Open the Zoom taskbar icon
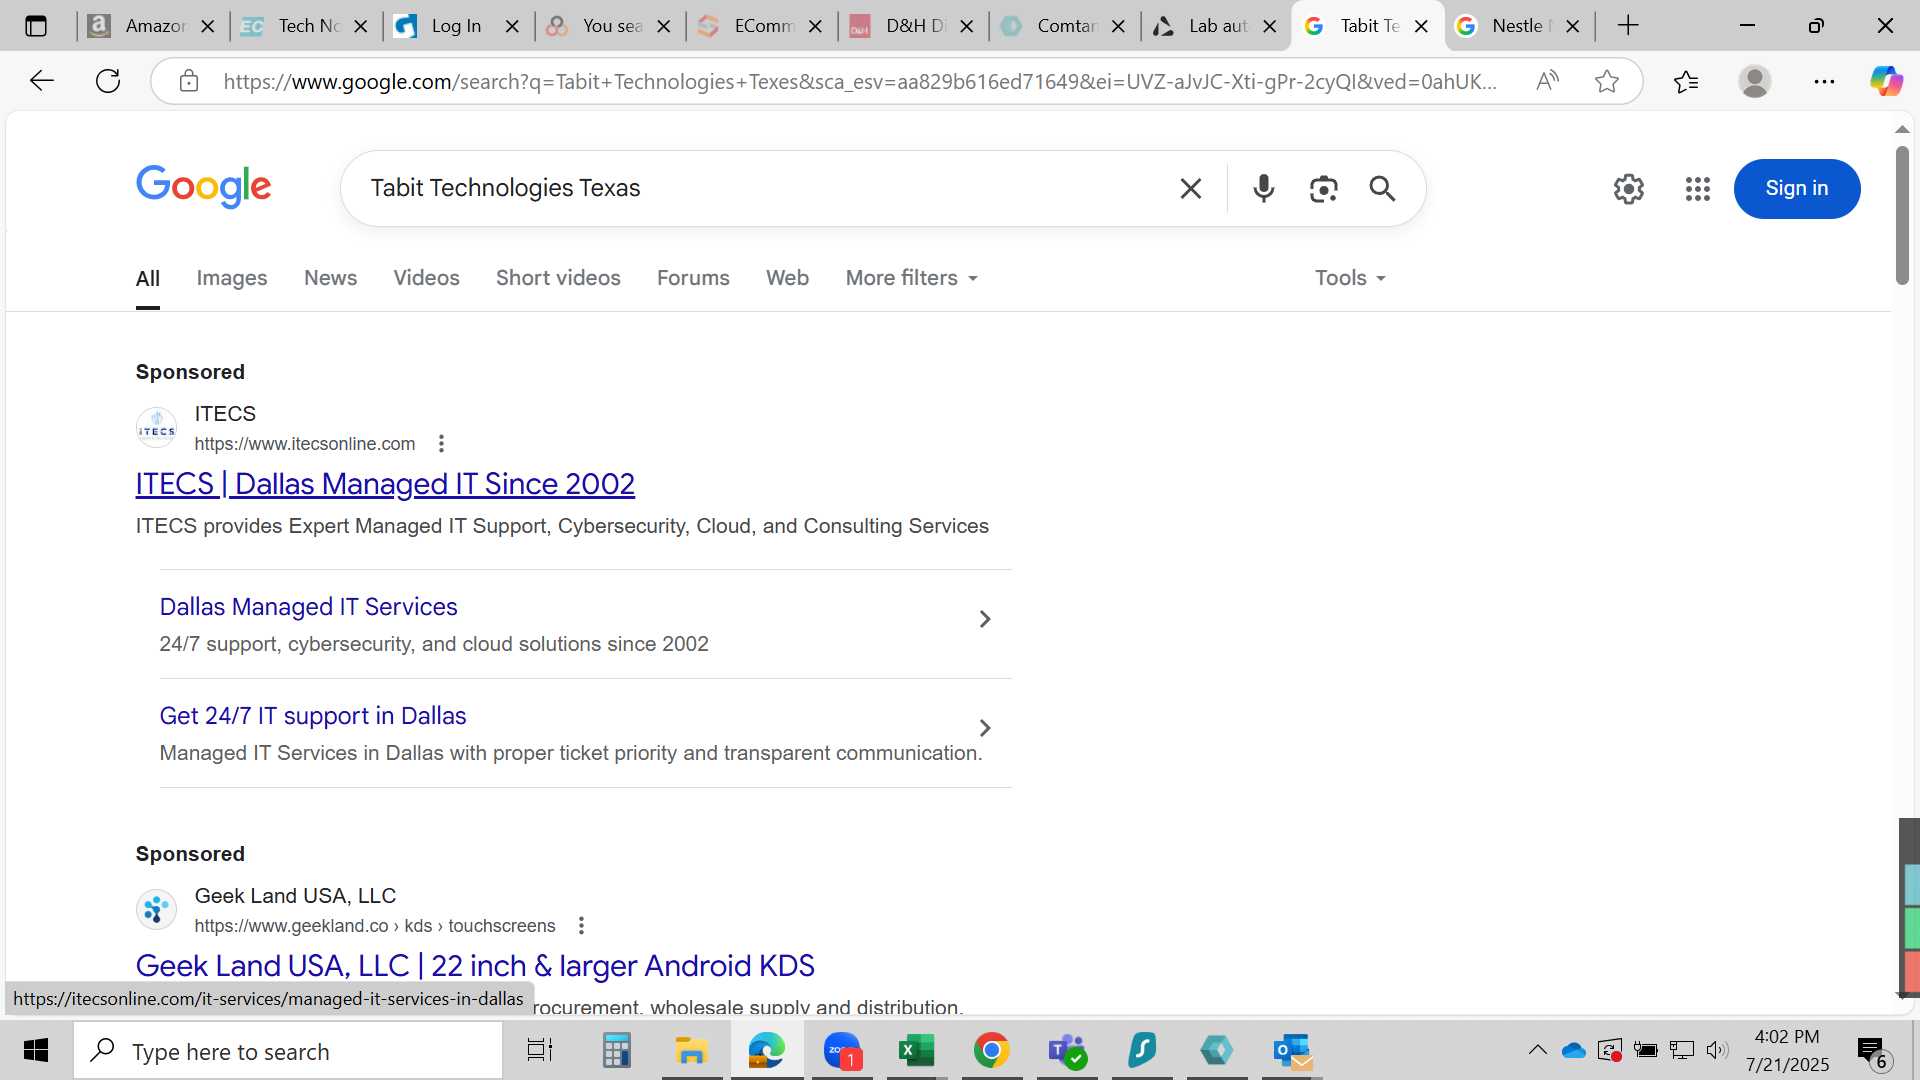Screen dimensions: 1920x1080 pyautogui.click(x=842, y=1051)
